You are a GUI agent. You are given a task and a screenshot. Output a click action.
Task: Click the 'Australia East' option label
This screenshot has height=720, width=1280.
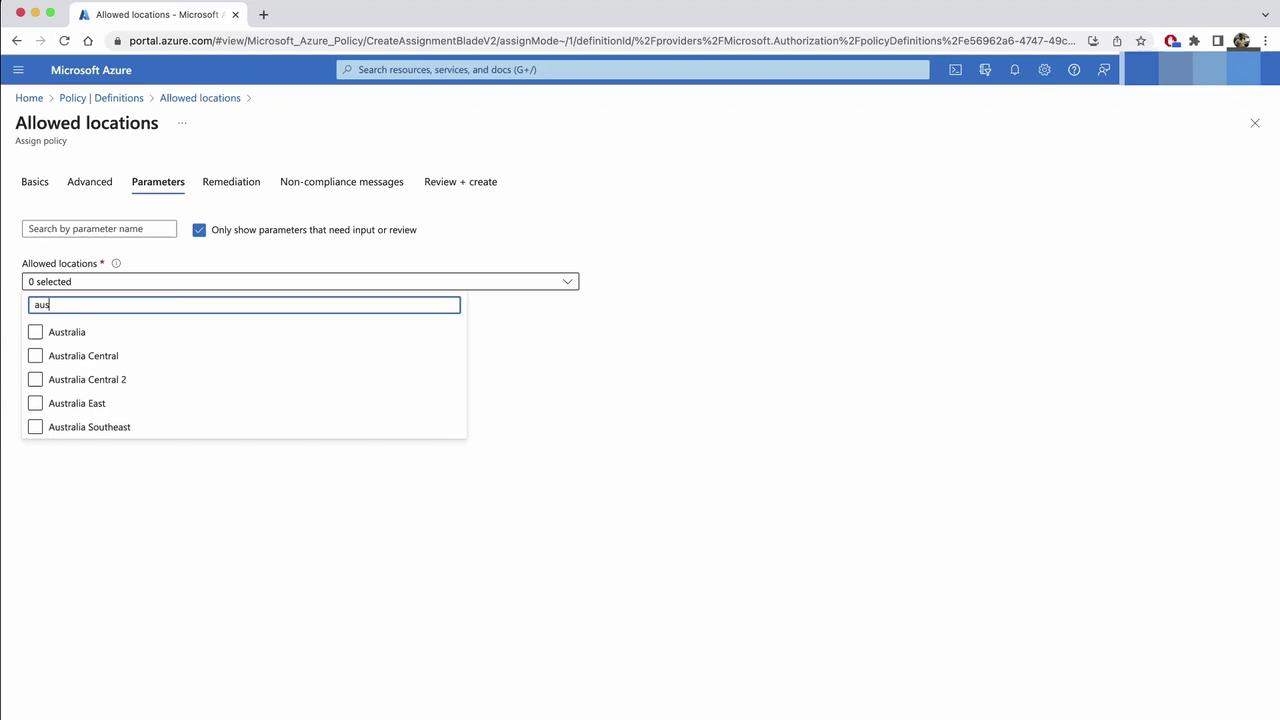tap(77, 403)
